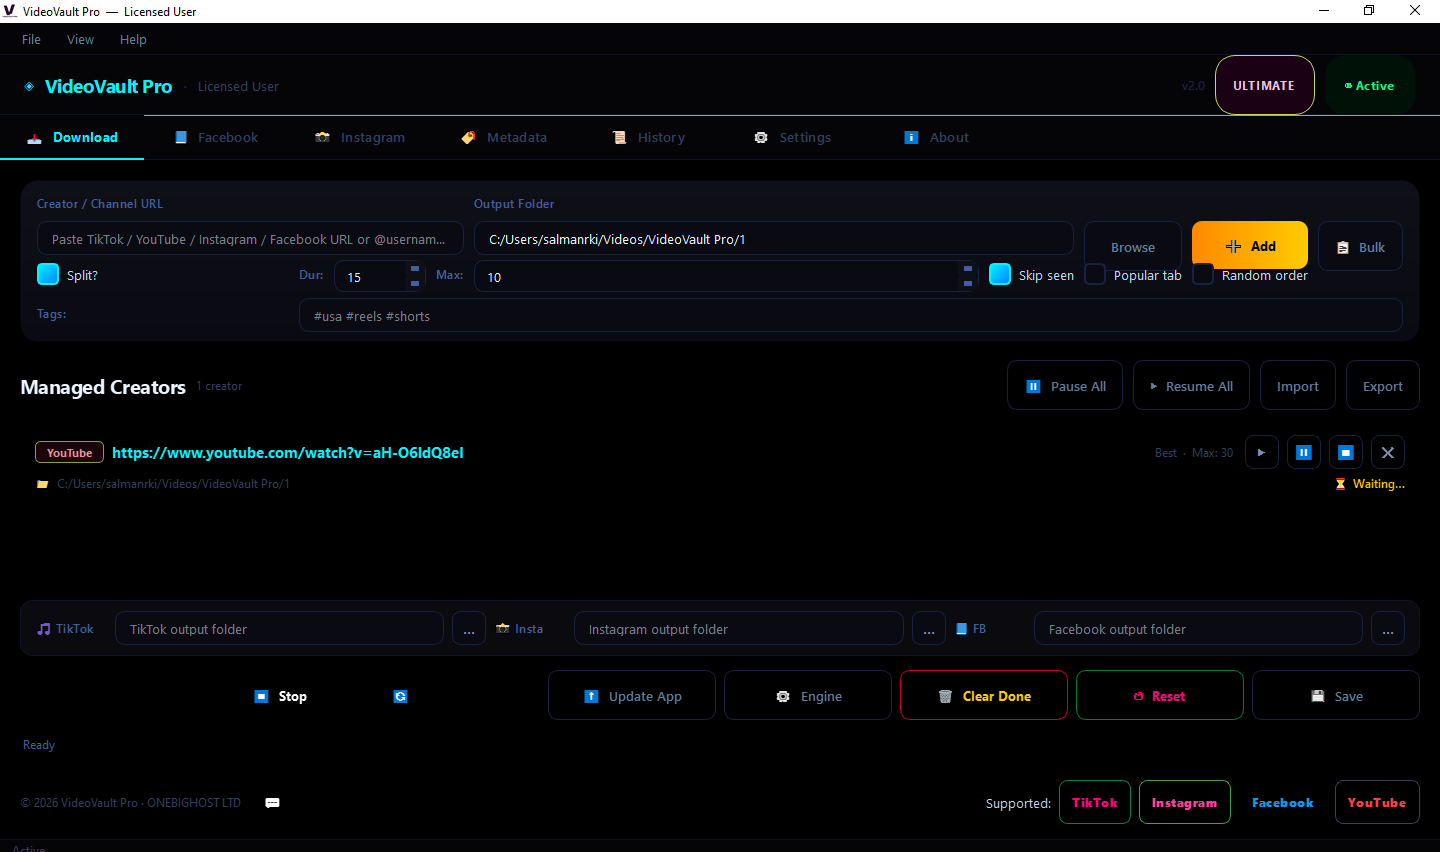Viewport: 1440px width, 852px height.
Task: Decrease the Dur value using down arrow
Action: 415,283
